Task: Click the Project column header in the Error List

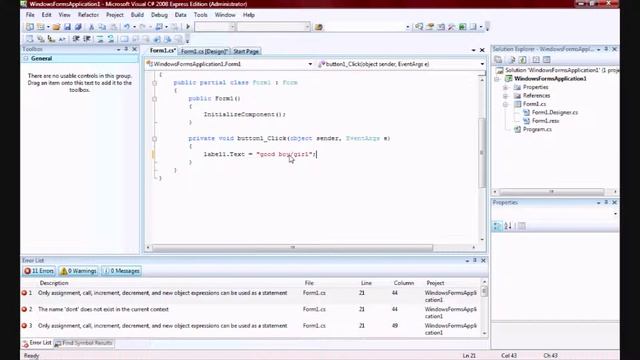Action: tap(436, 283)
